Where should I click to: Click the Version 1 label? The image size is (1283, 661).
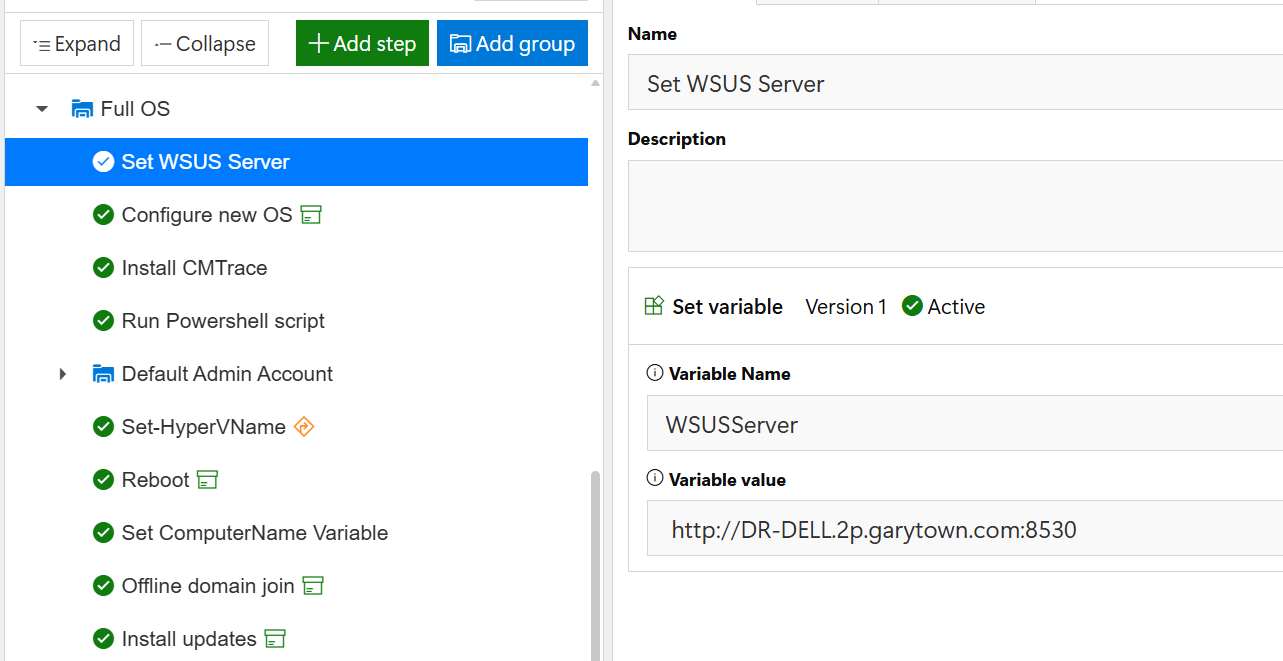[x=846, y=307]
